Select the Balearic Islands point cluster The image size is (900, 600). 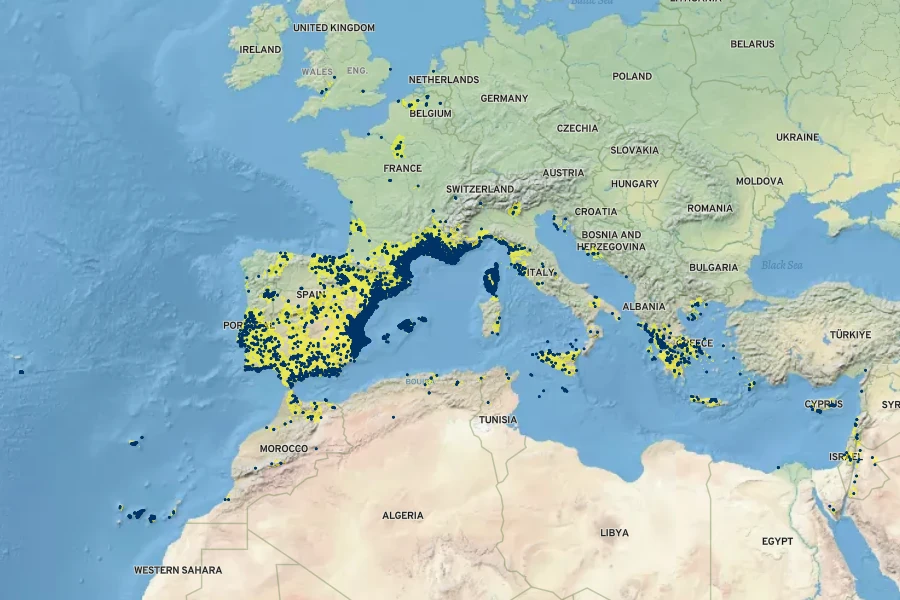pos(410,324)
